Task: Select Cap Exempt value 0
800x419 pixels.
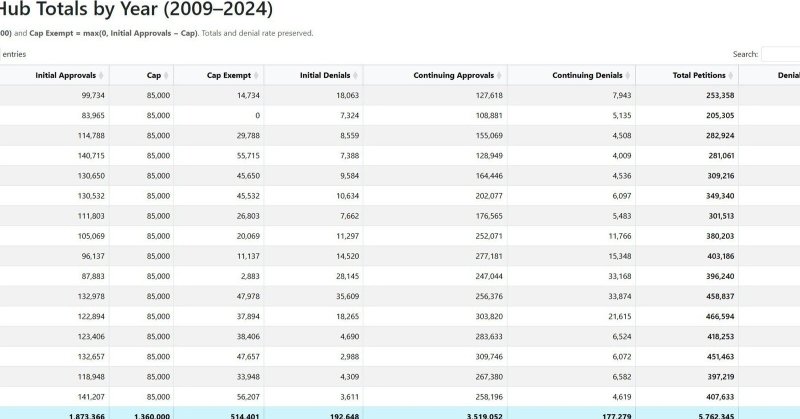Action: [258, 115]
